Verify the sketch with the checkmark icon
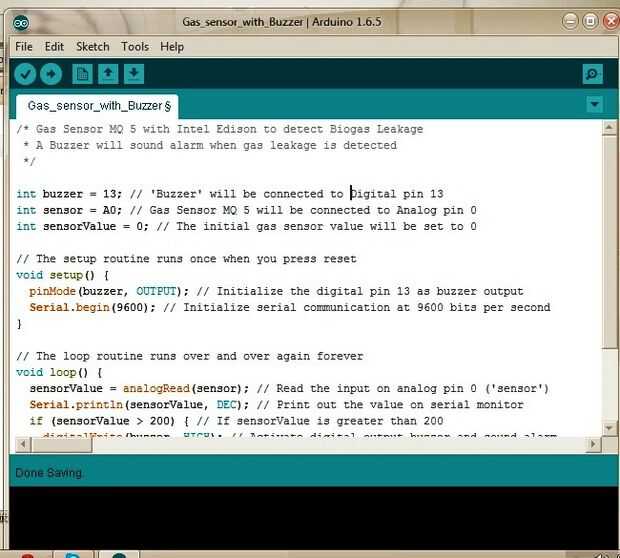 [25, 74]
